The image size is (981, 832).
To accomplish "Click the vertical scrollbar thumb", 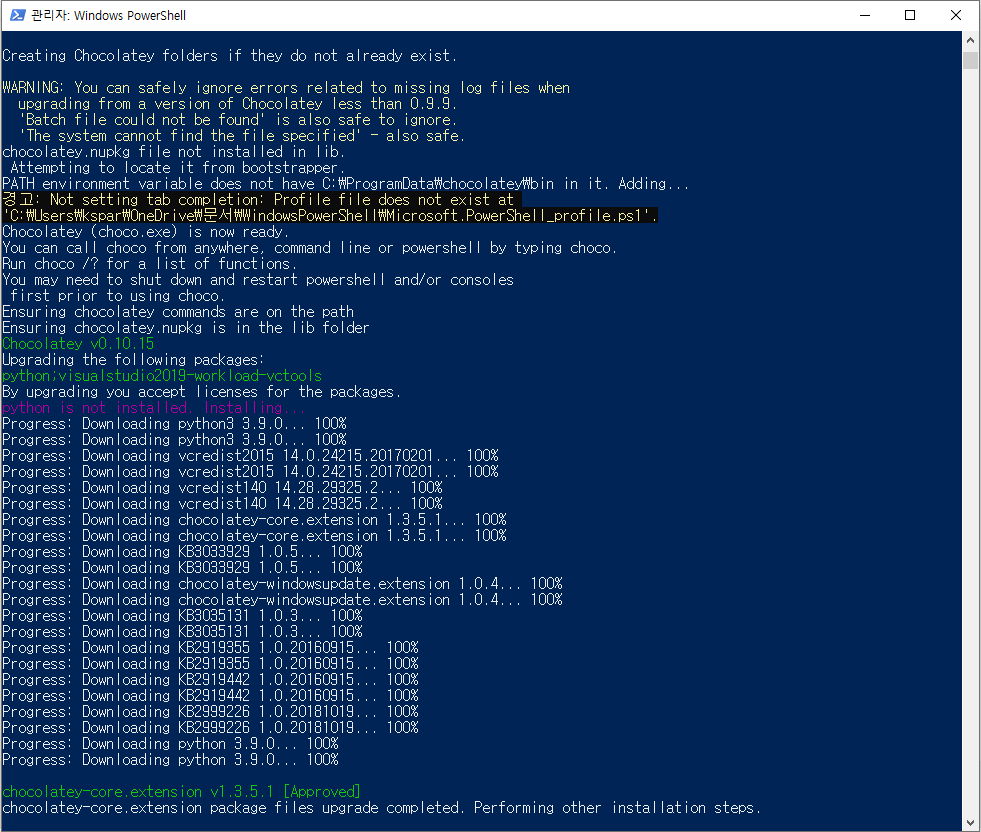I will coord(970,61).
